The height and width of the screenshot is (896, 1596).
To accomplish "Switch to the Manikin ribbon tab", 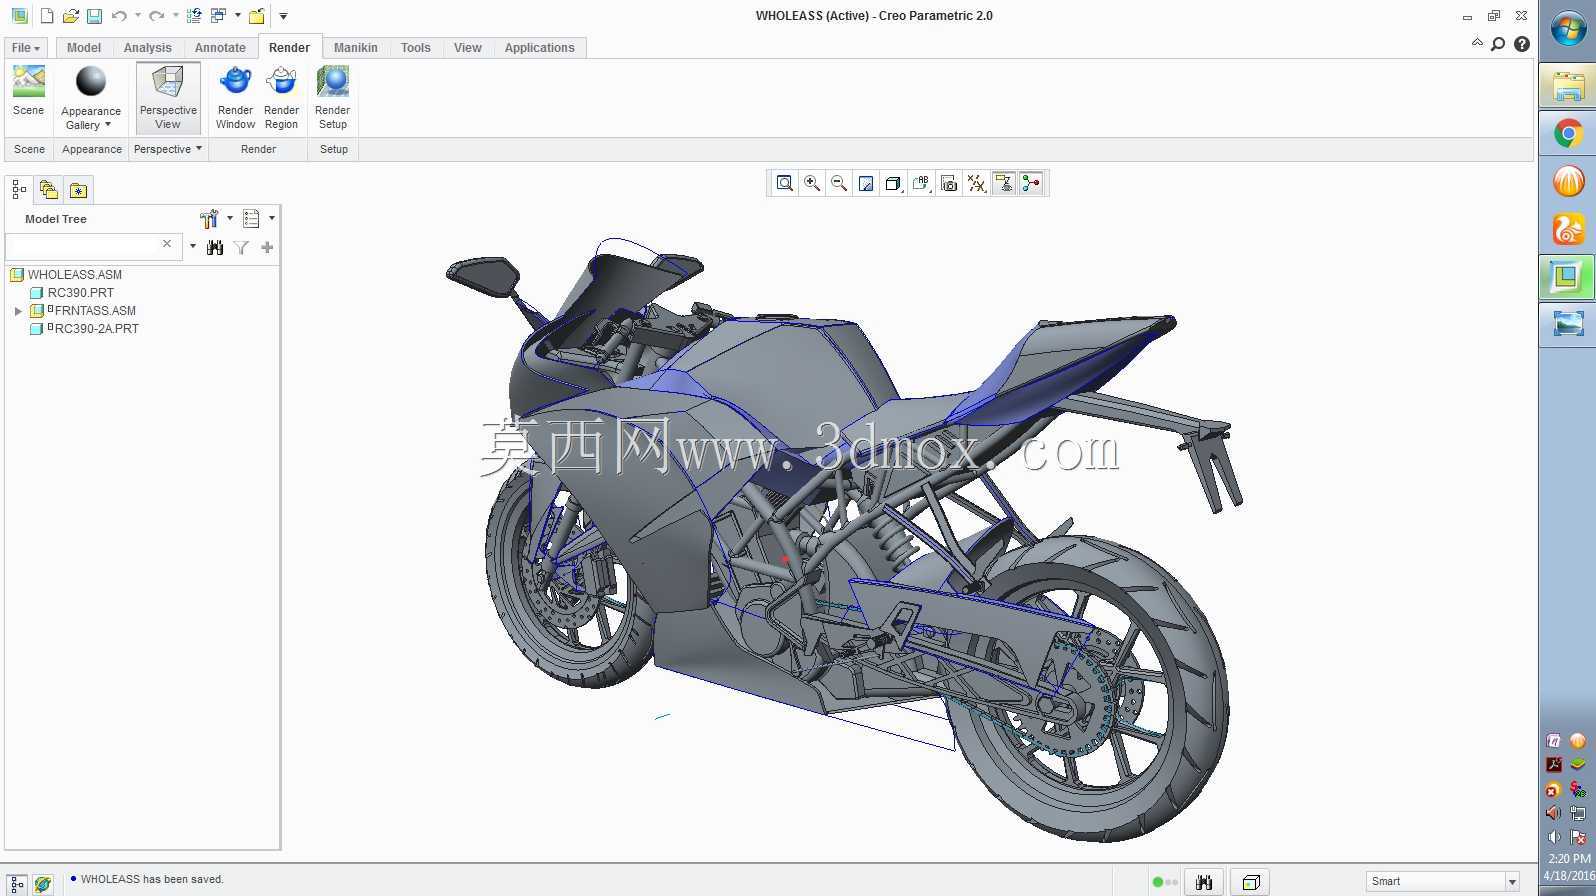I will (356, 48).
